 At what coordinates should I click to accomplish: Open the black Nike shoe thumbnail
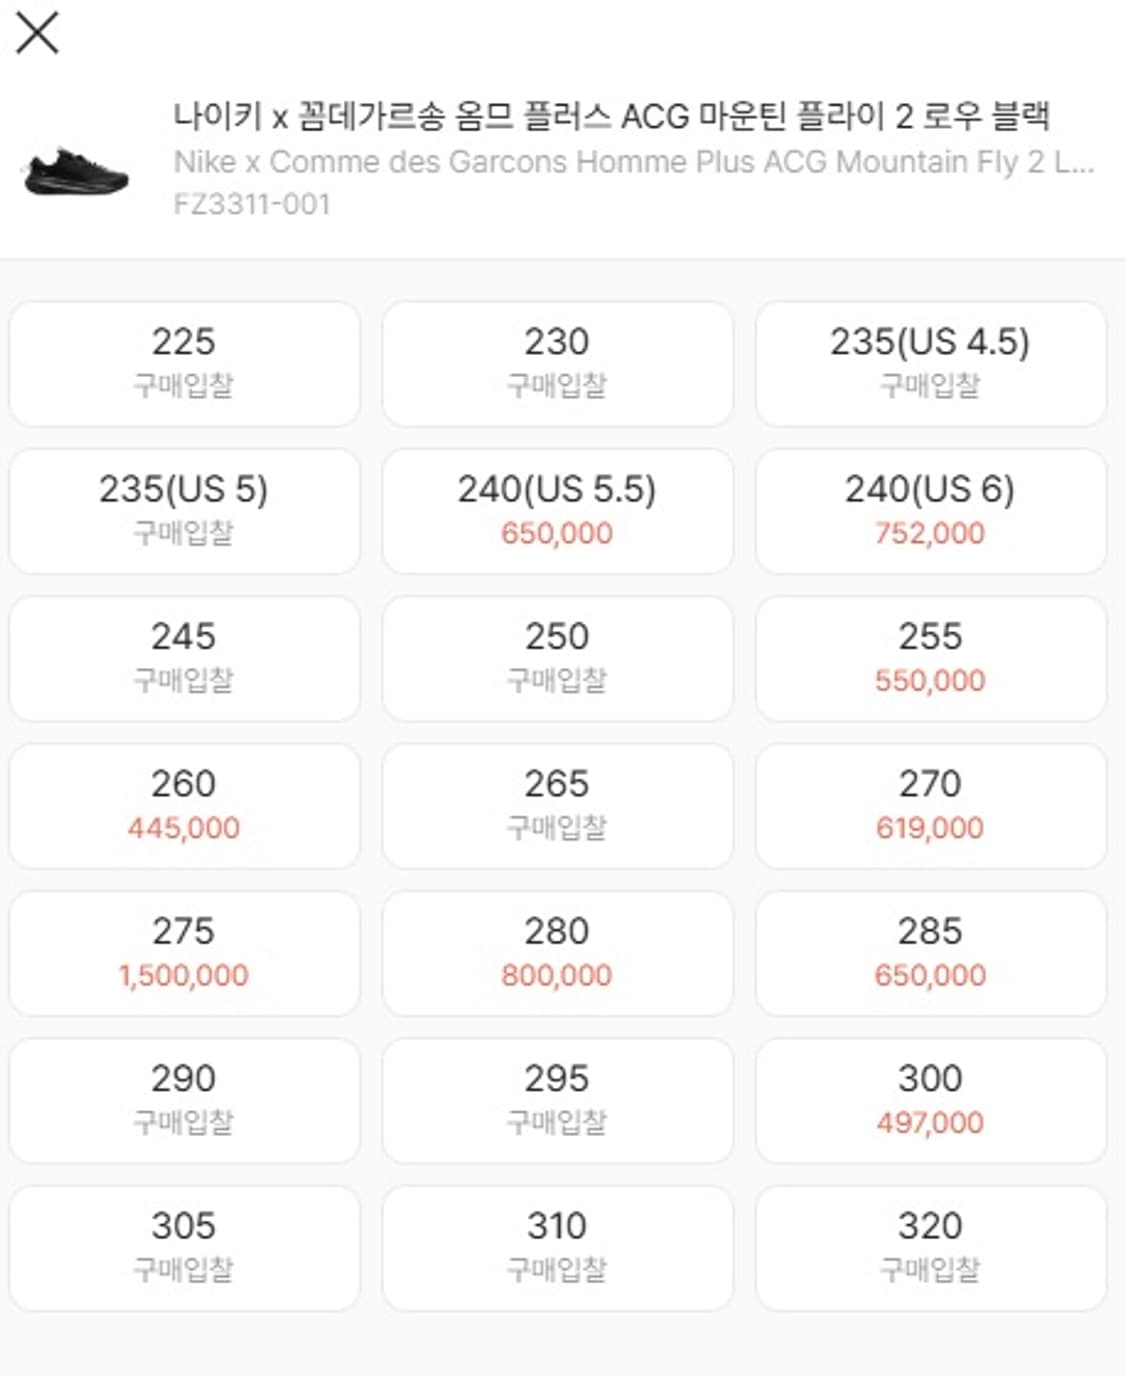click(x=77, y=174)
